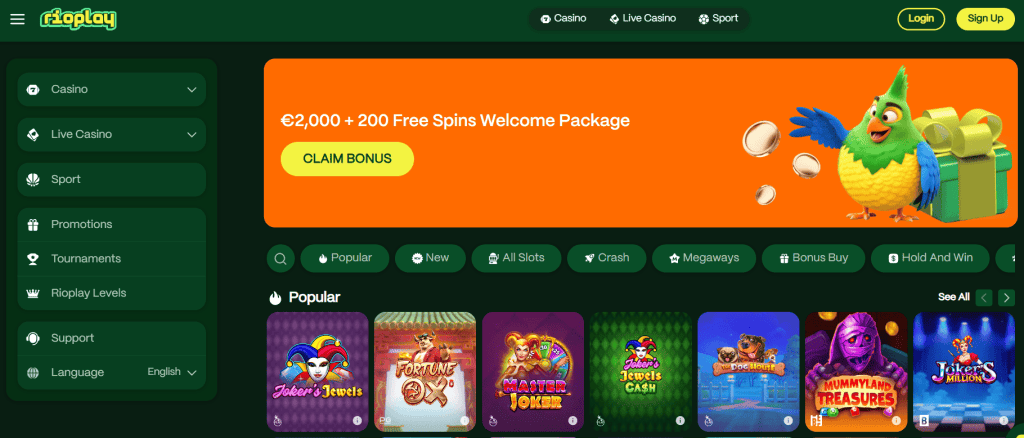Screen dimensions: 1024x438
Task: Expand the Casino sidebar section
Action: click(x=112, y=89)
